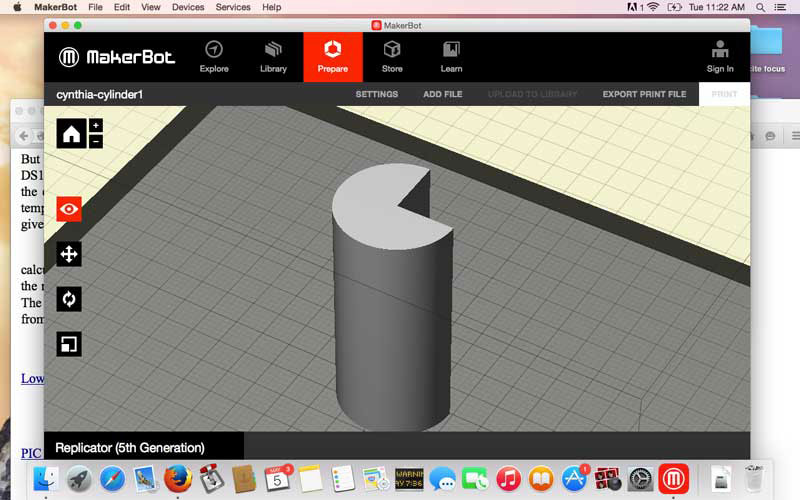Zoom in with the plus button
Screen dimensions: 800x500
pos(95,126)
